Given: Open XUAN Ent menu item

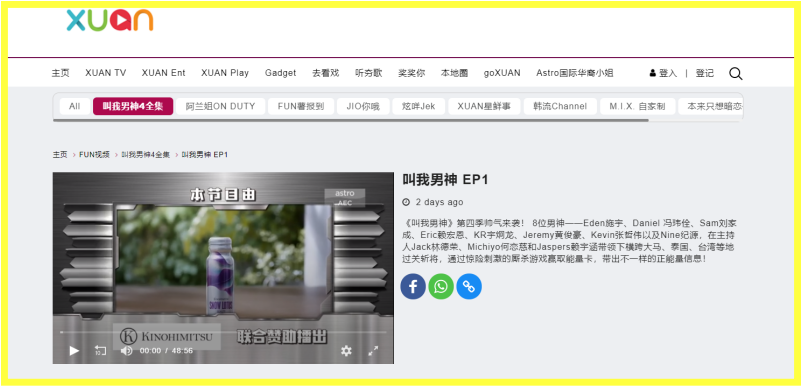Looking at the screenshot, I should (164, 73).
